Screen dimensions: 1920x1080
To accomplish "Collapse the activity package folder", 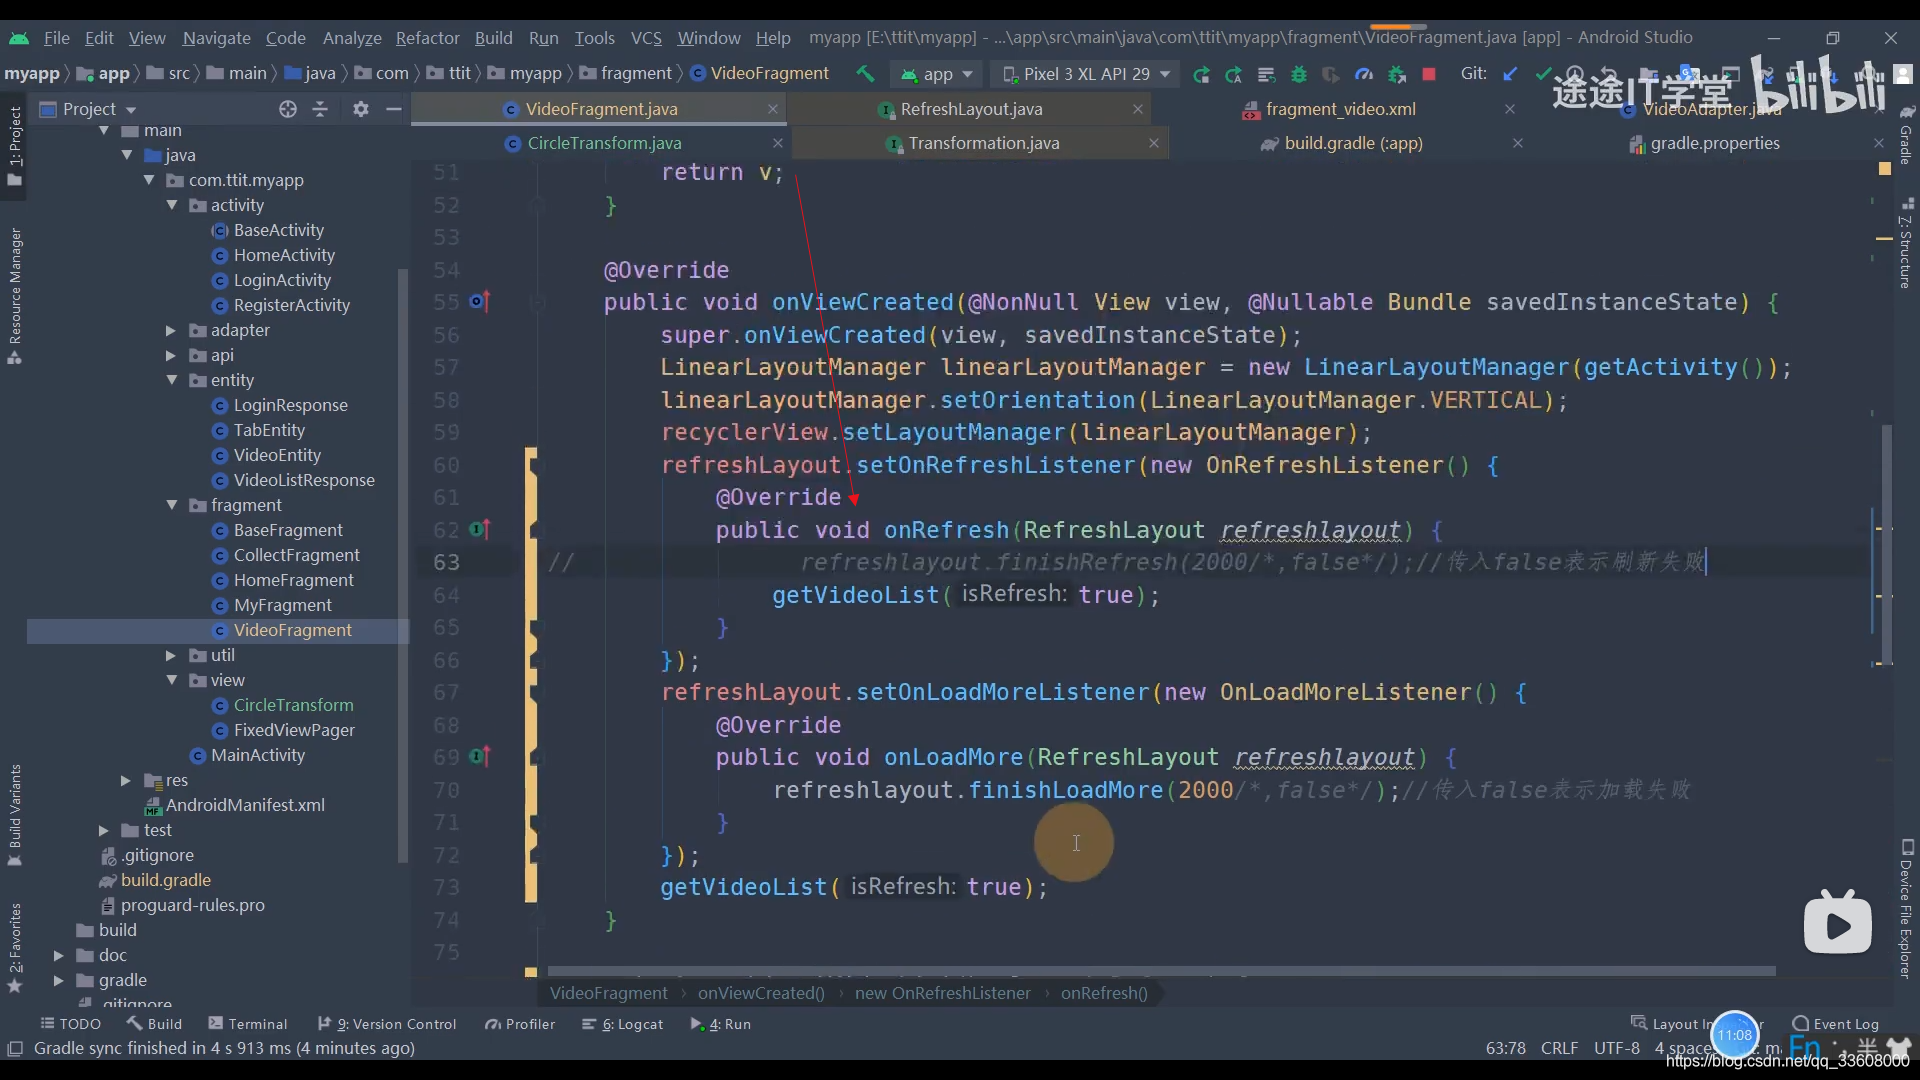I will (171, 205).
